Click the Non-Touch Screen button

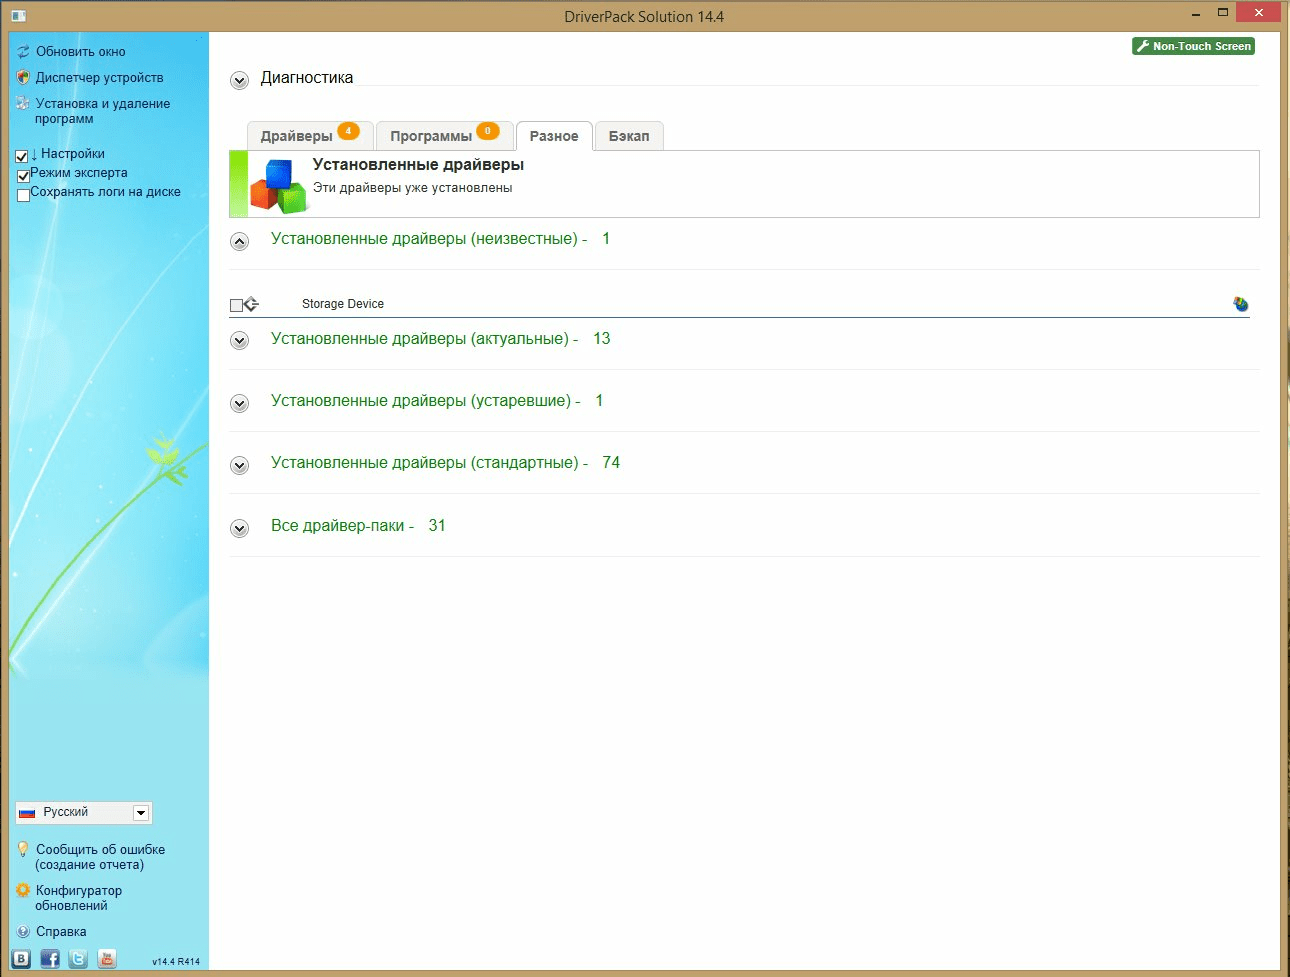(x=1193, y=46)
